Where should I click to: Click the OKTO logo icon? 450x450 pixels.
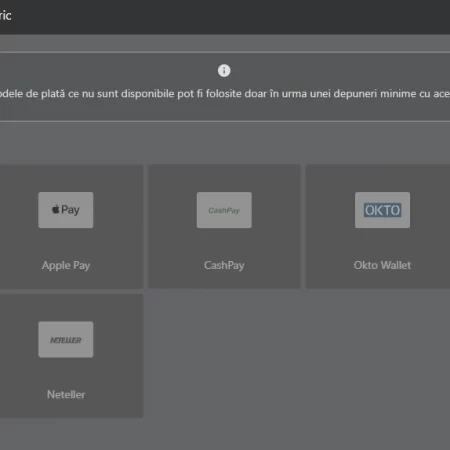382,210
